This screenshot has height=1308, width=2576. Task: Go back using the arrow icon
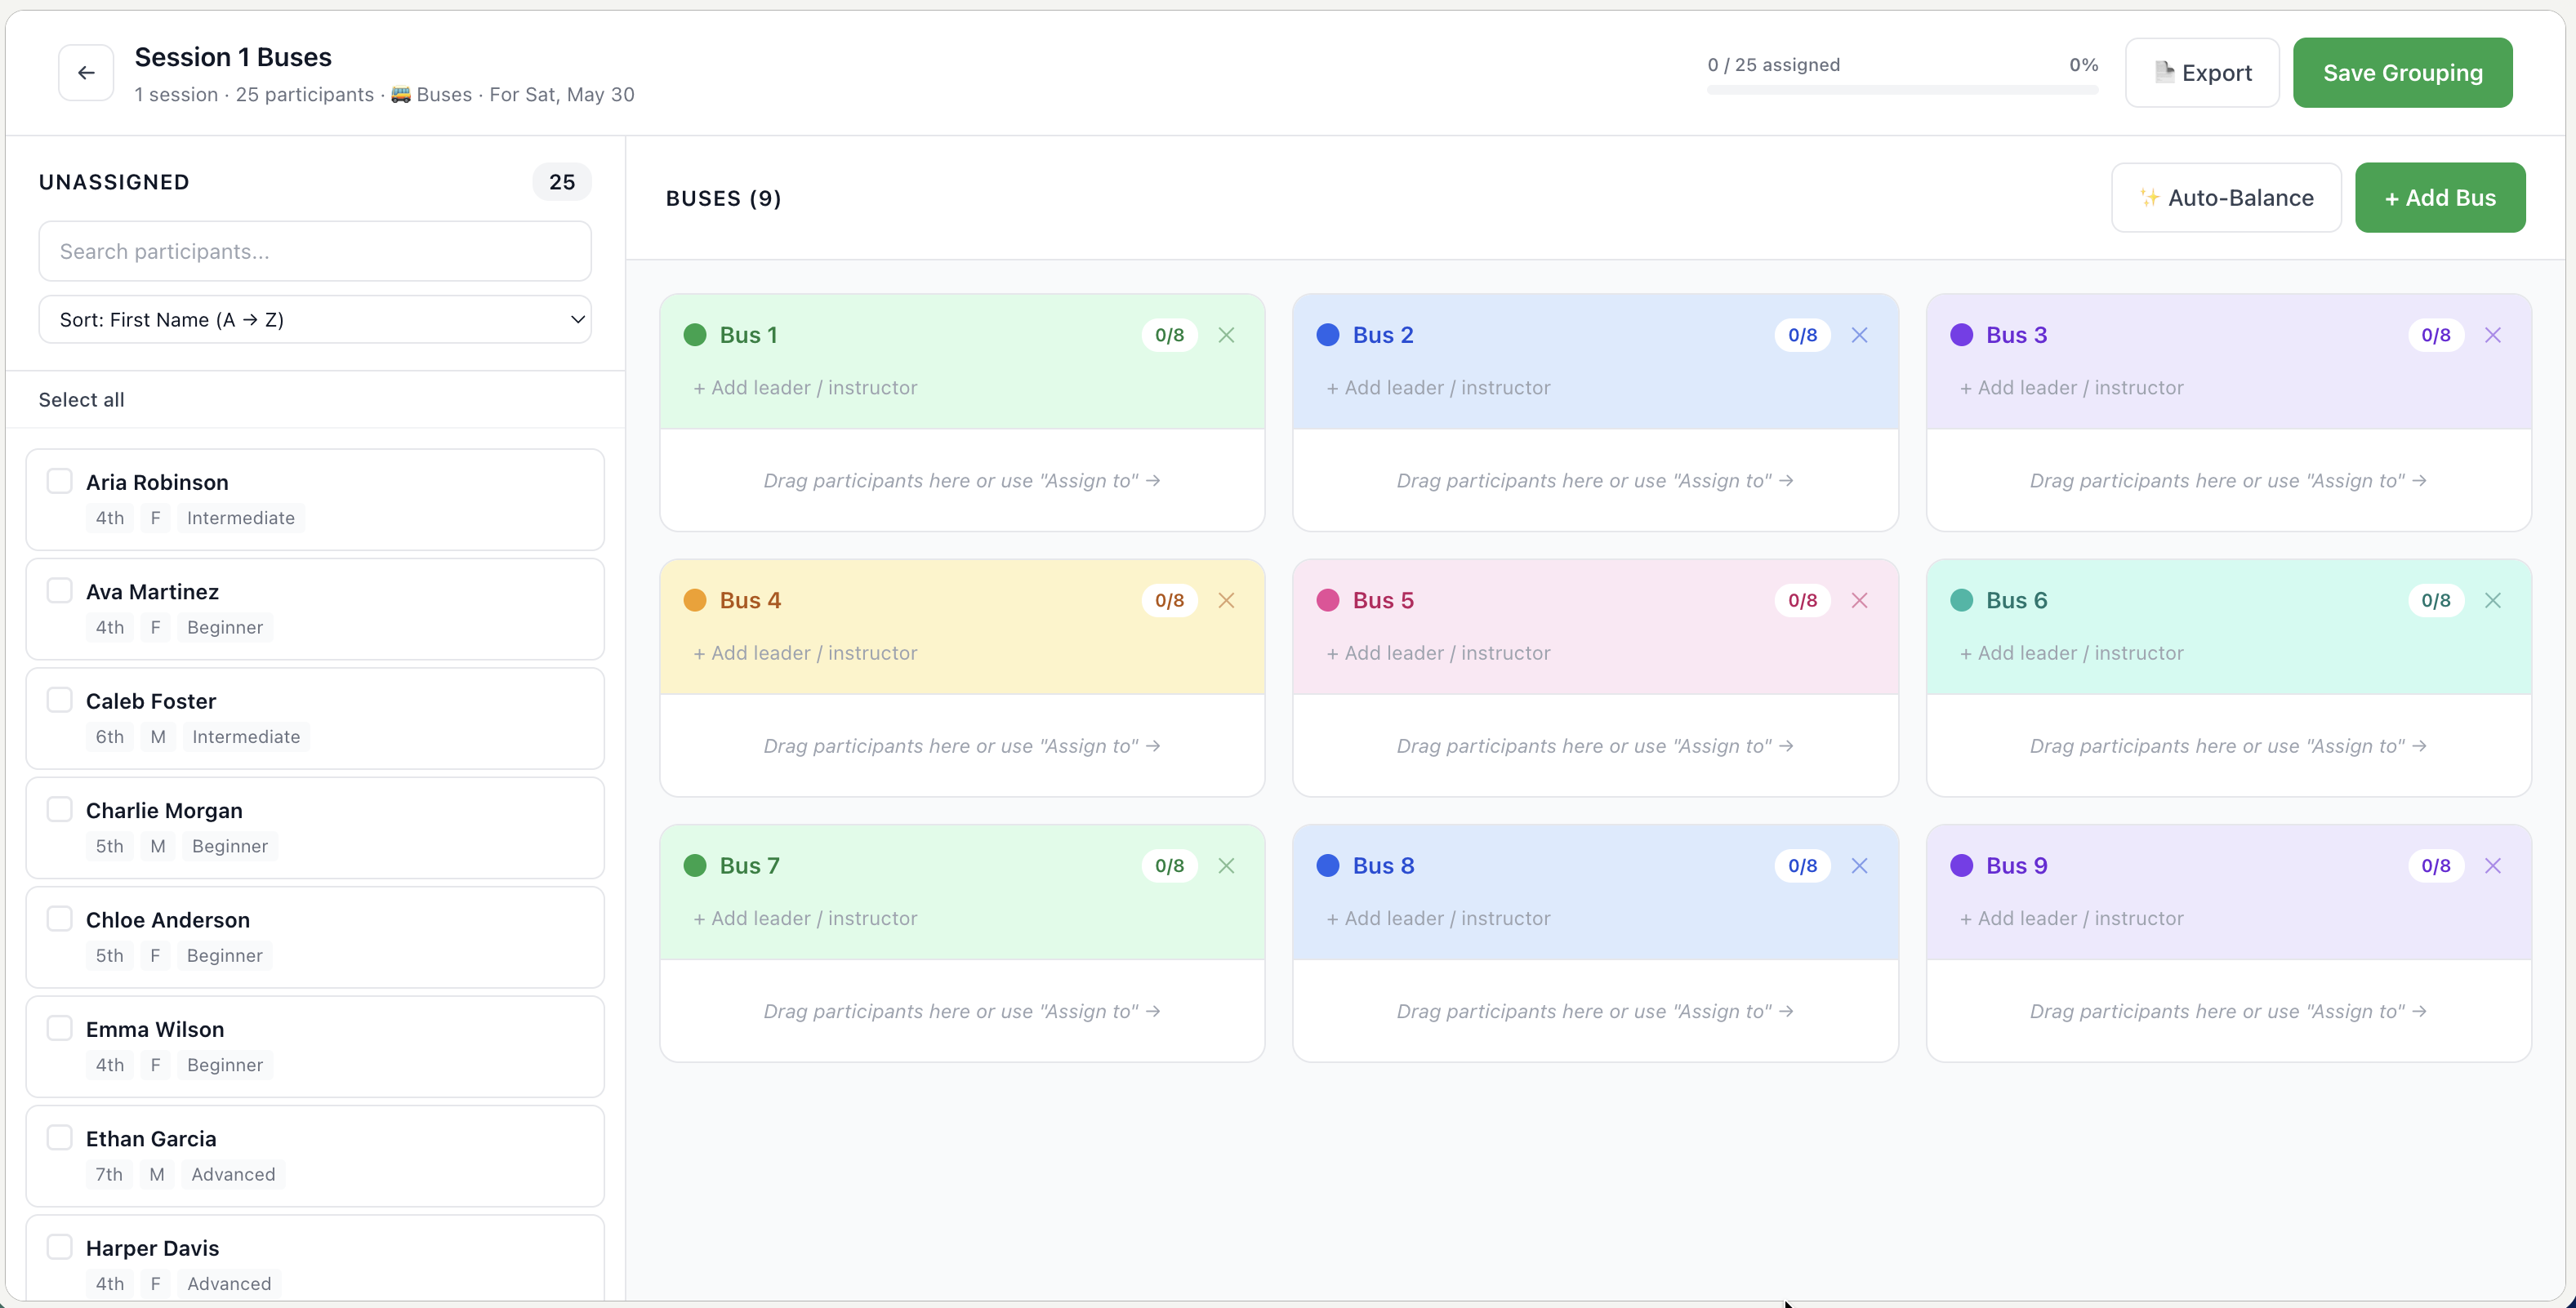coord(86,72)
